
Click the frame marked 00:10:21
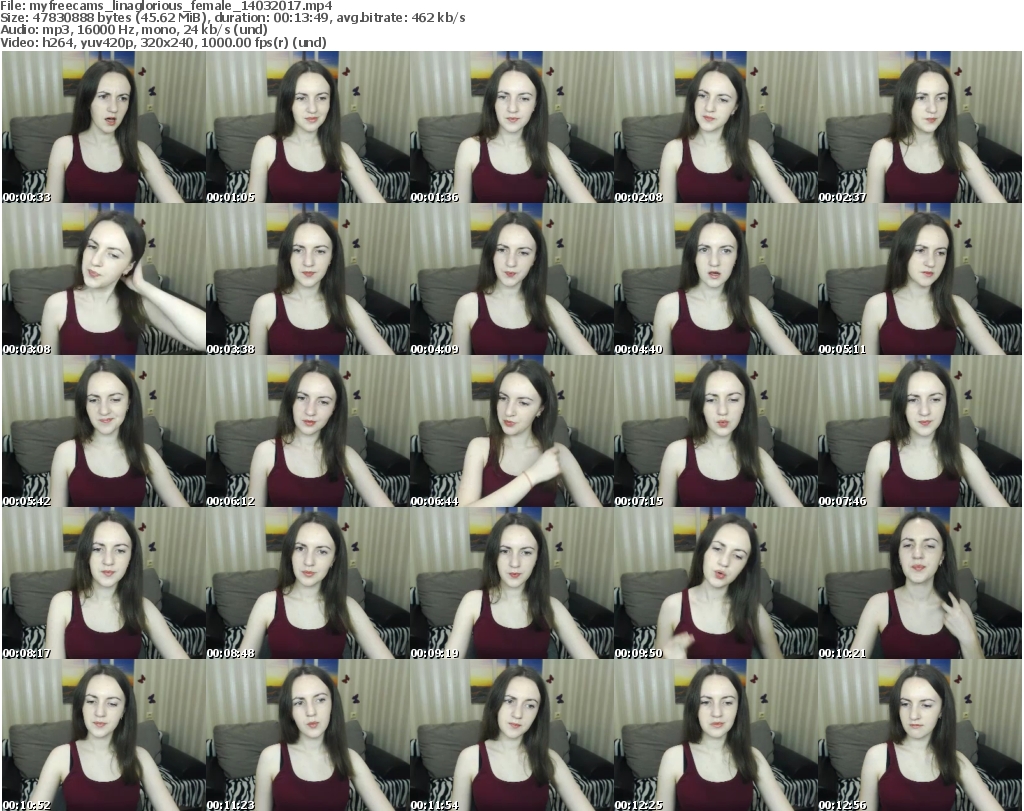(x=920, y=583)
